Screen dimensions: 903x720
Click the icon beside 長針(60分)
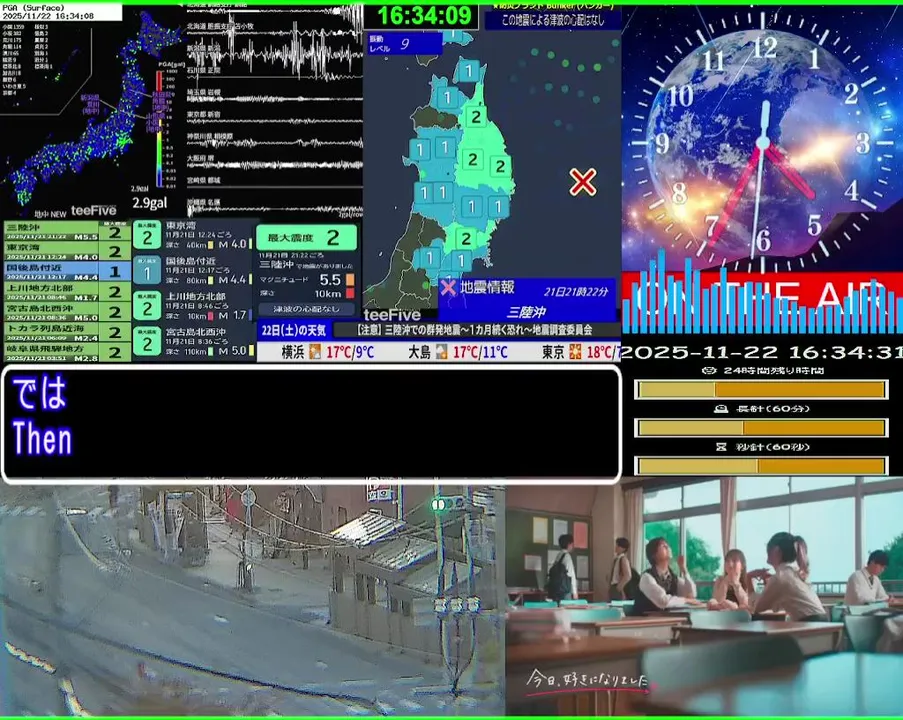tap(720, 409)
